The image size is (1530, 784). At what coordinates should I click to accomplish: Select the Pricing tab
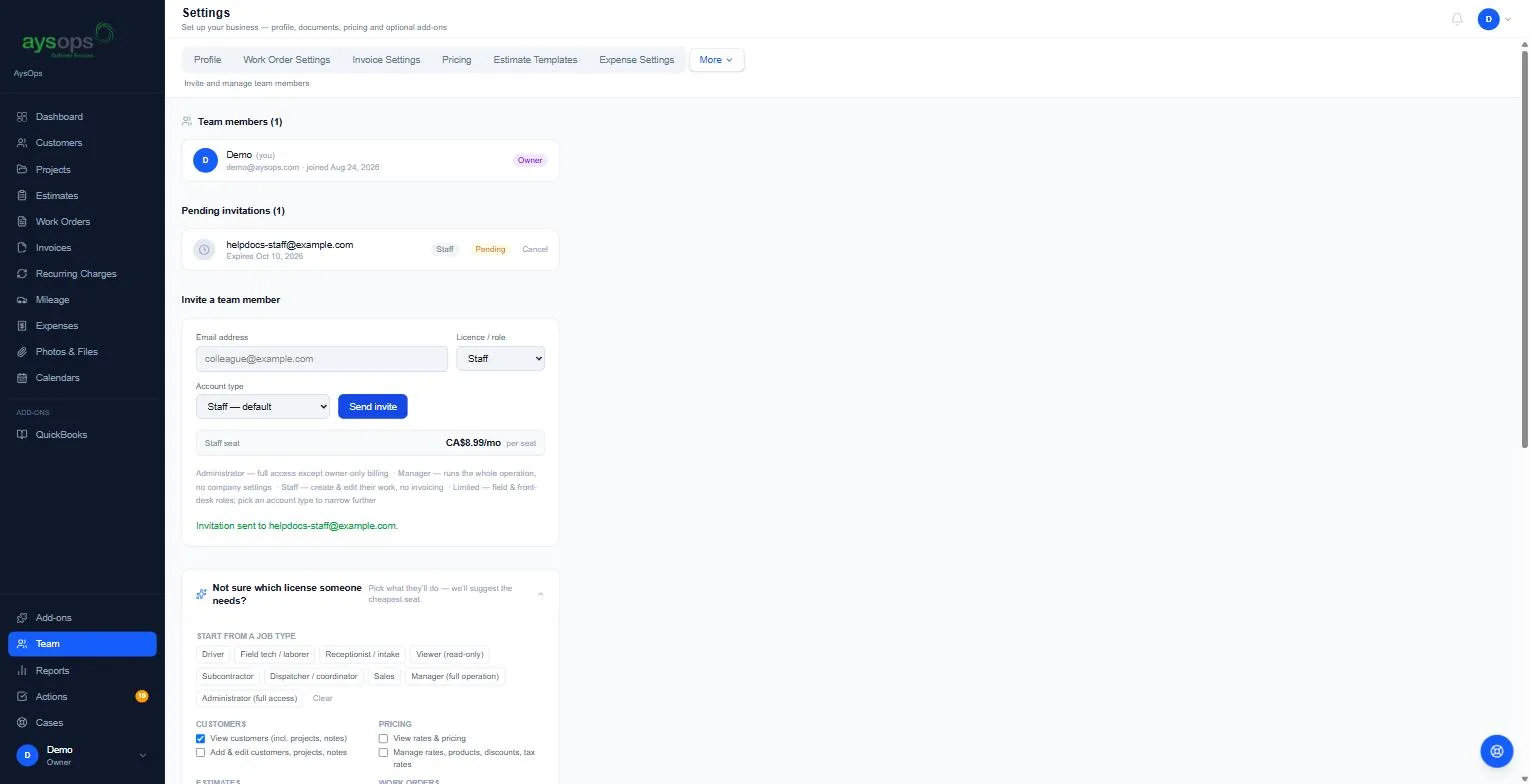tap(456, 60)
